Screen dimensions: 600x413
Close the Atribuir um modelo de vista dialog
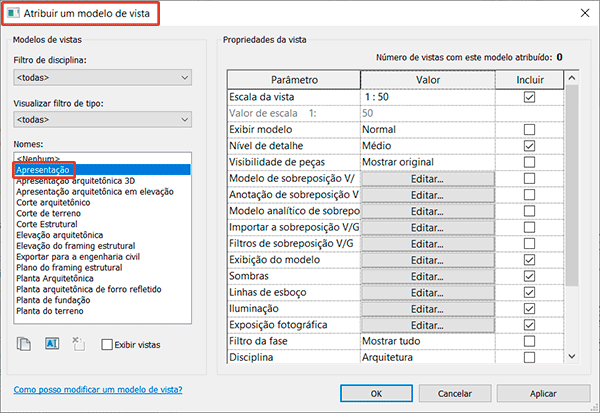[585, 13]
